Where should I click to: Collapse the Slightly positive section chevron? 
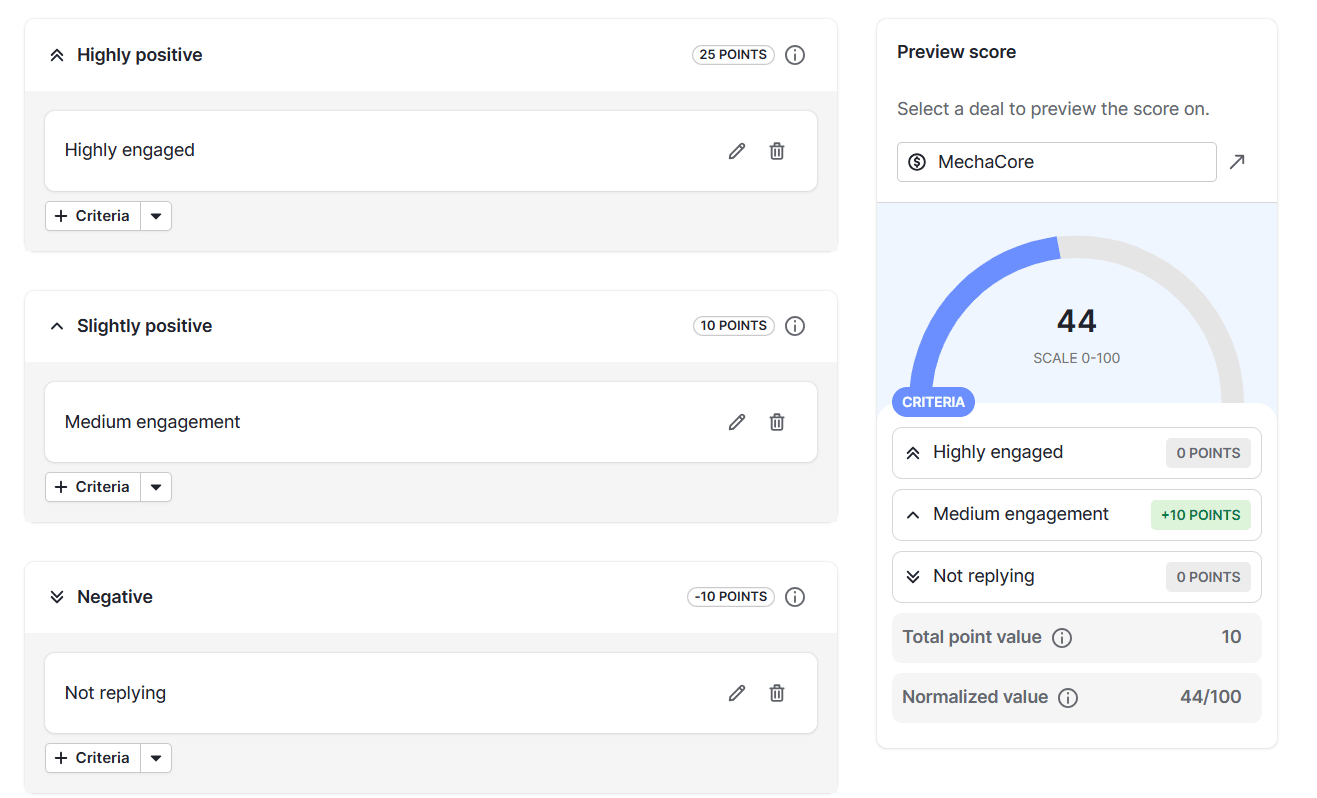pos(57,326)
